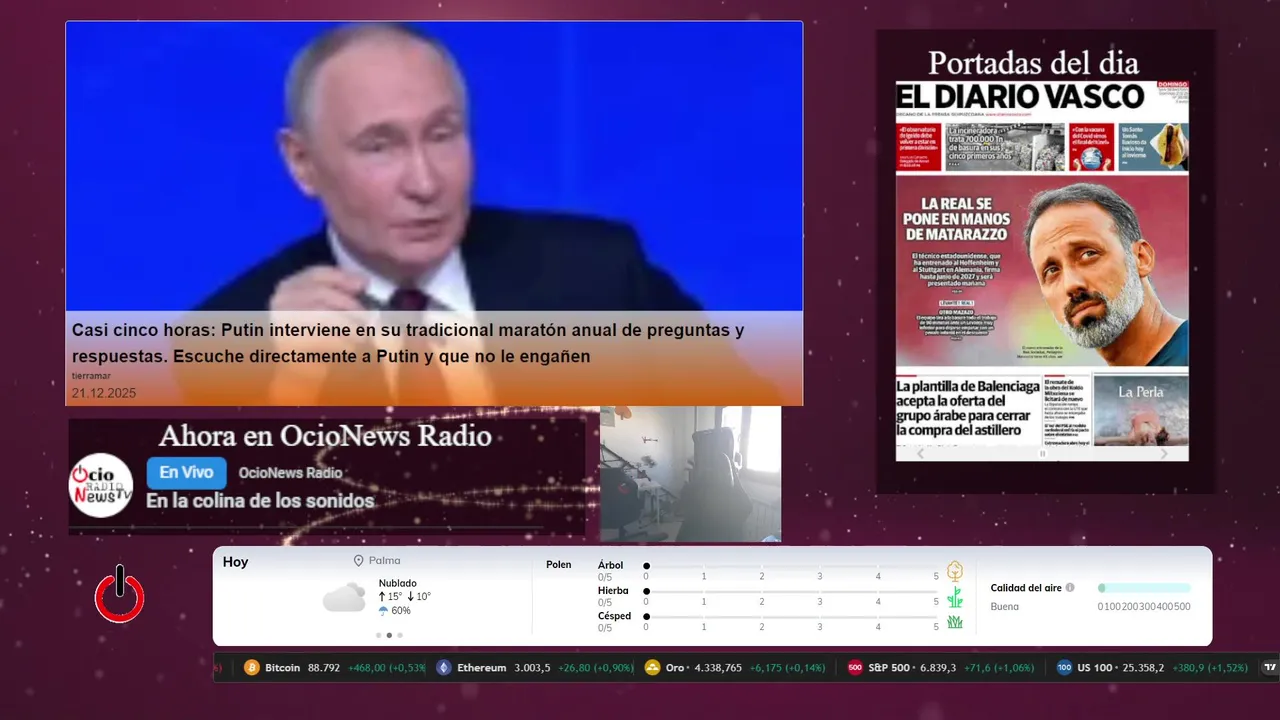Show the previous newspaper cover arrow
This screenshot has width=1280, height=720.
pos(921,453)
